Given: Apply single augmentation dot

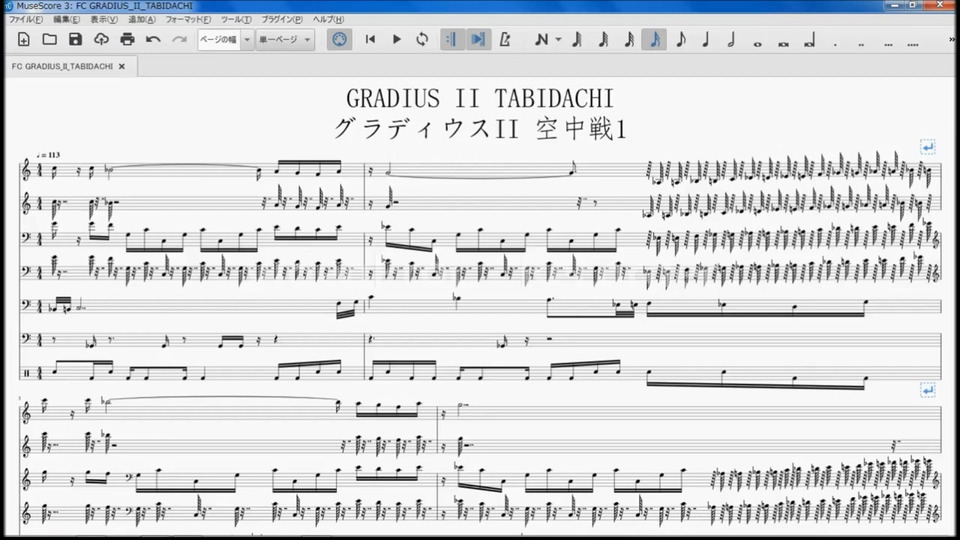Looking at the screenshot, I should point(835,43).
